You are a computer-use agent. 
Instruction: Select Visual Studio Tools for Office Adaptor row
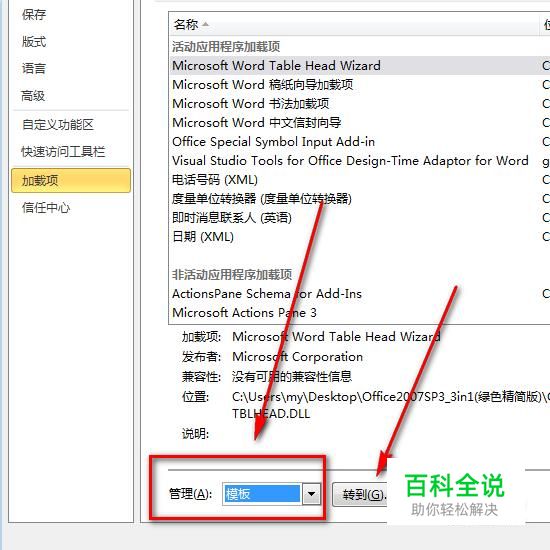pyautogui.click(x=360, y=161)
